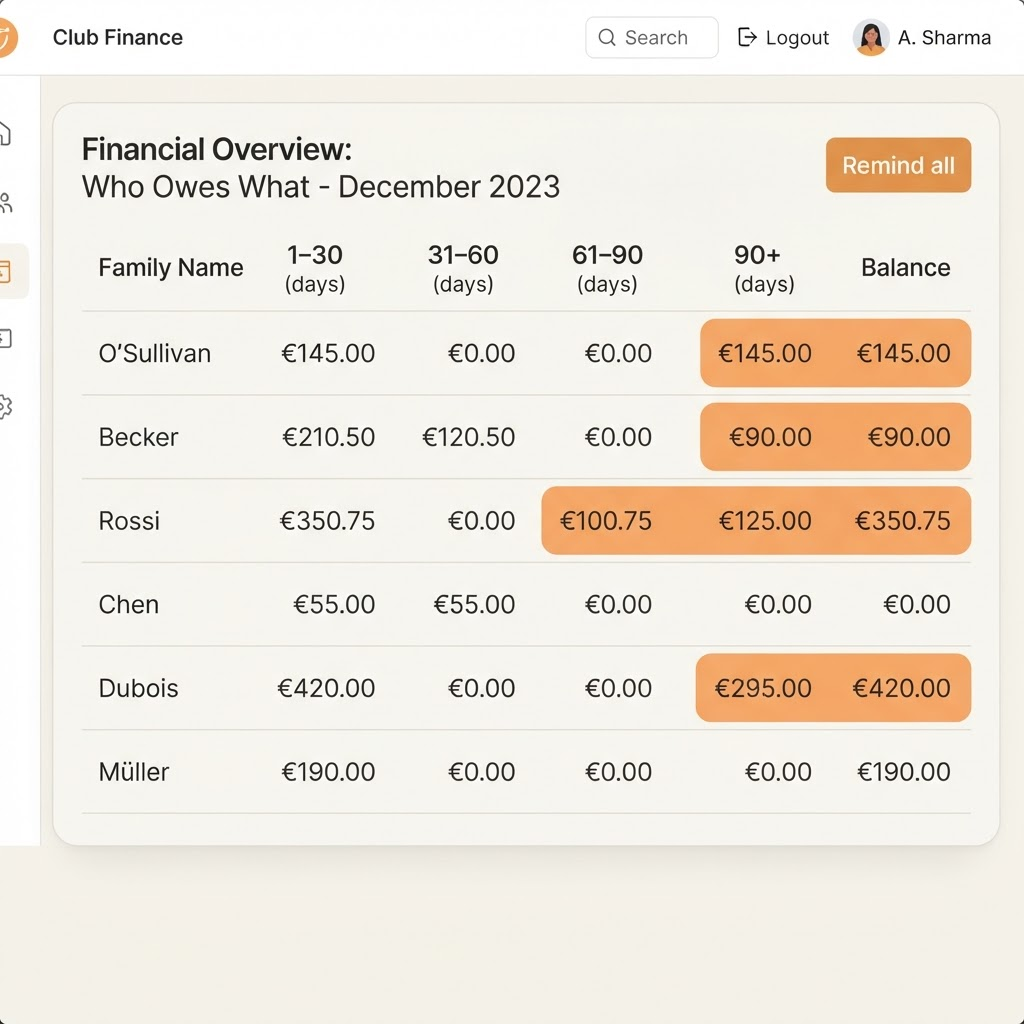Click the magnifier icon in search box

[x=607, y=37]
